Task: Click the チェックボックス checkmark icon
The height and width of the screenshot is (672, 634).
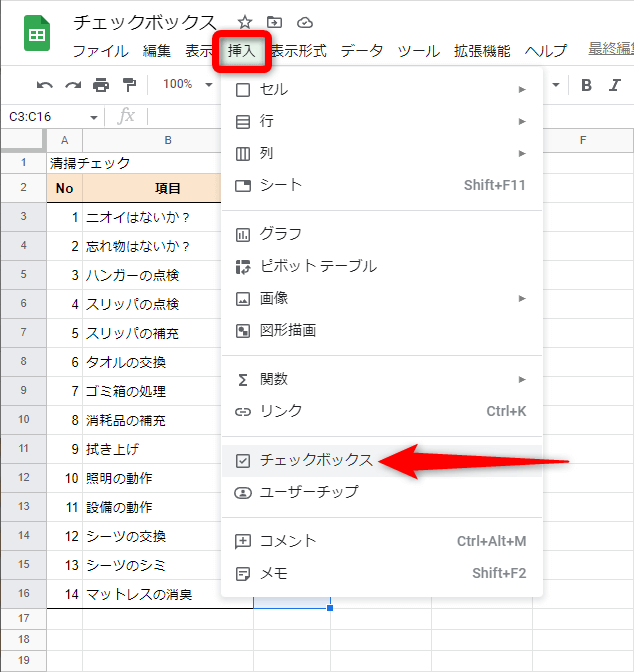Action: (243, 461)
